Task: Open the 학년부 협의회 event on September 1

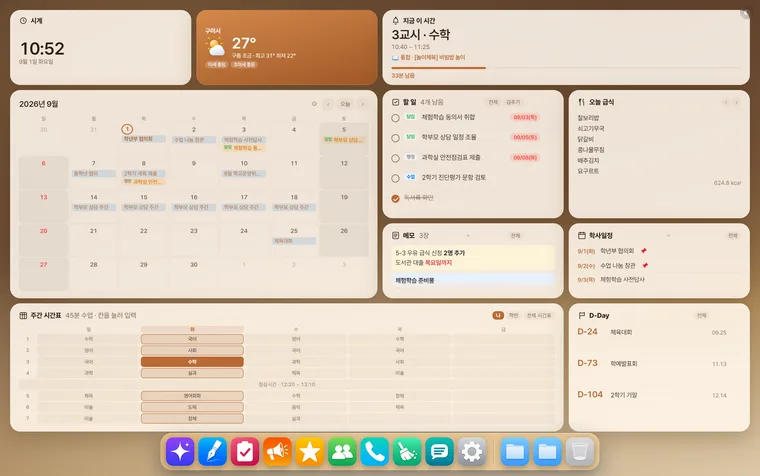Action: pos(143,139)
